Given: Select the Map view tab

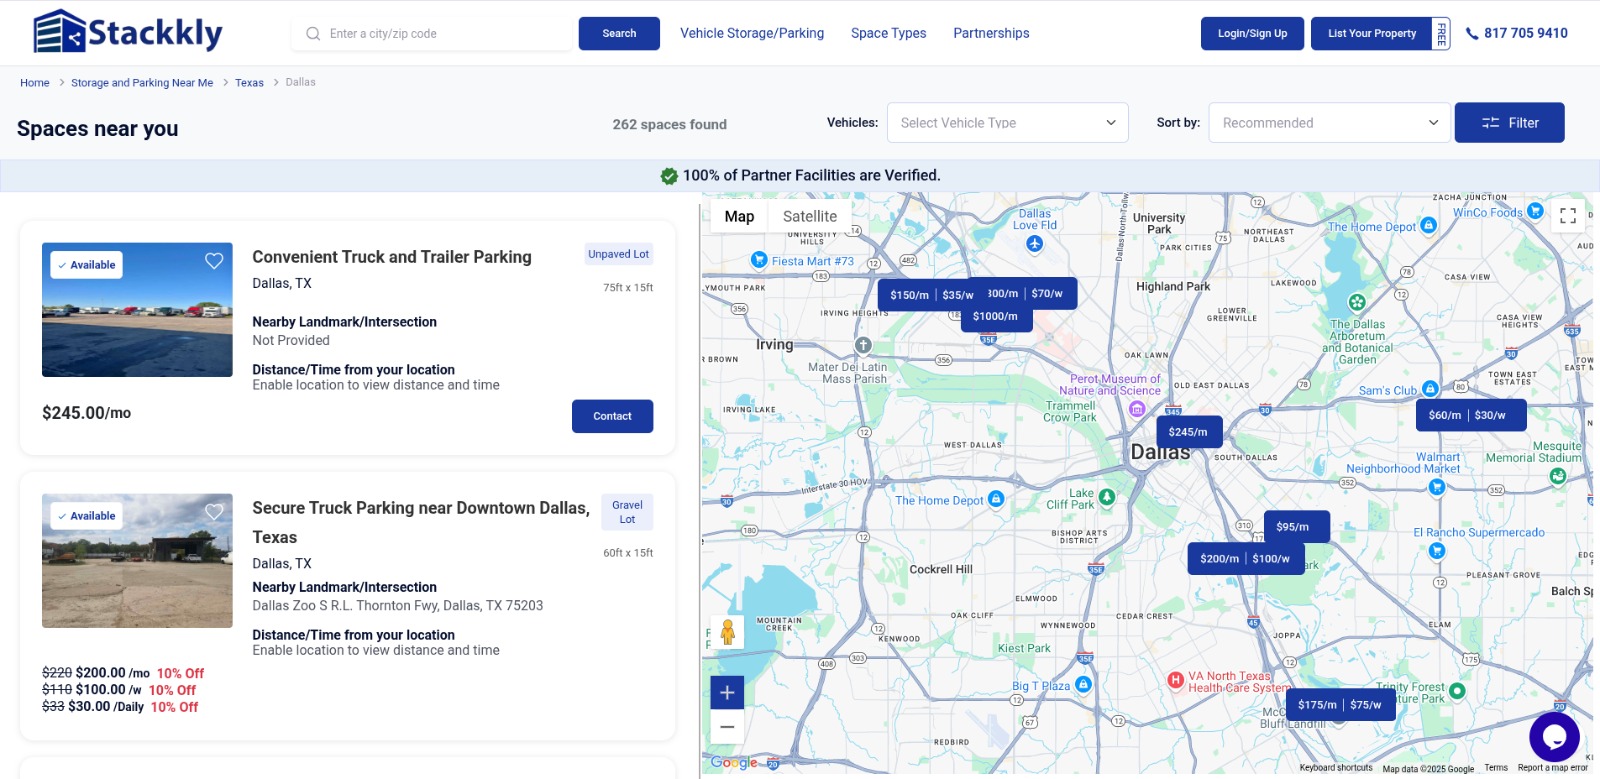Looking at the screenshot, I should click(x=739, y=216).
